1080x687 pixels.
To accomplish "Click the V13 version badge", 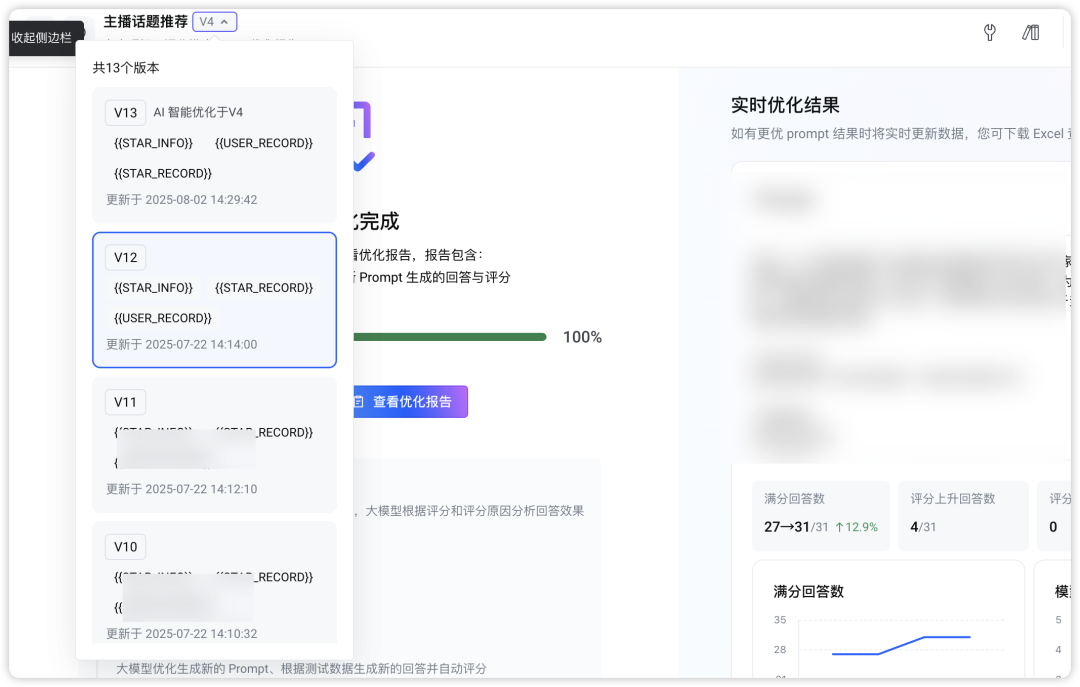I will point(126,113).
